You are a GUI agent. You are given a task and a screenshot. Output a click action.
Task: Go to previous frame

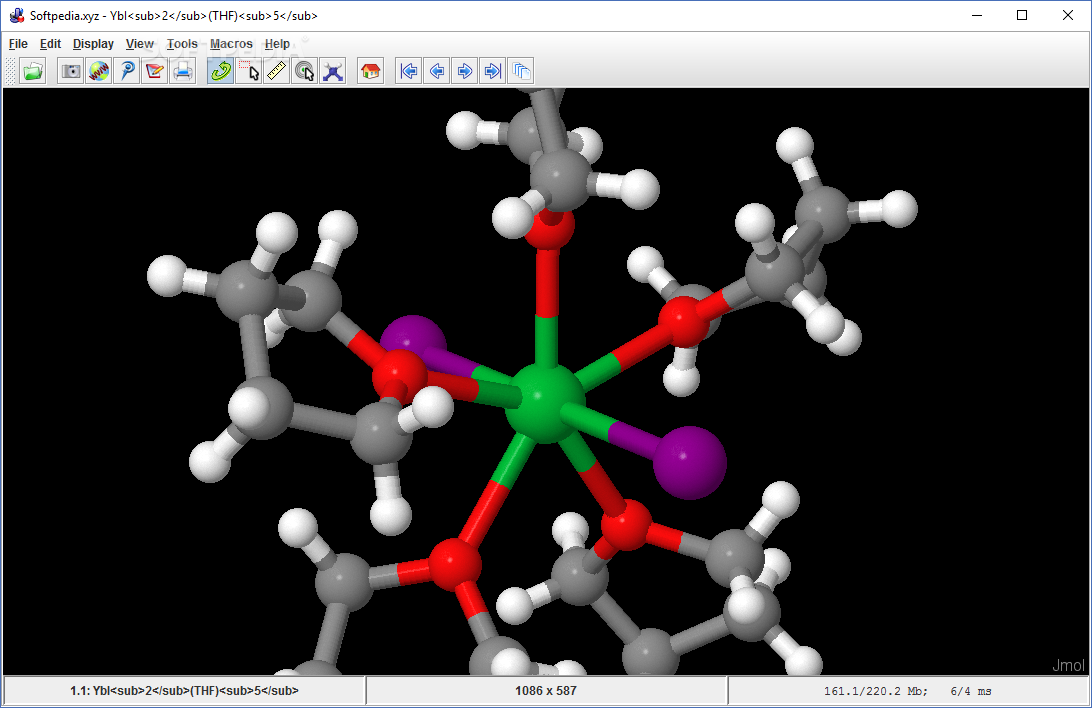coord(437,71)
